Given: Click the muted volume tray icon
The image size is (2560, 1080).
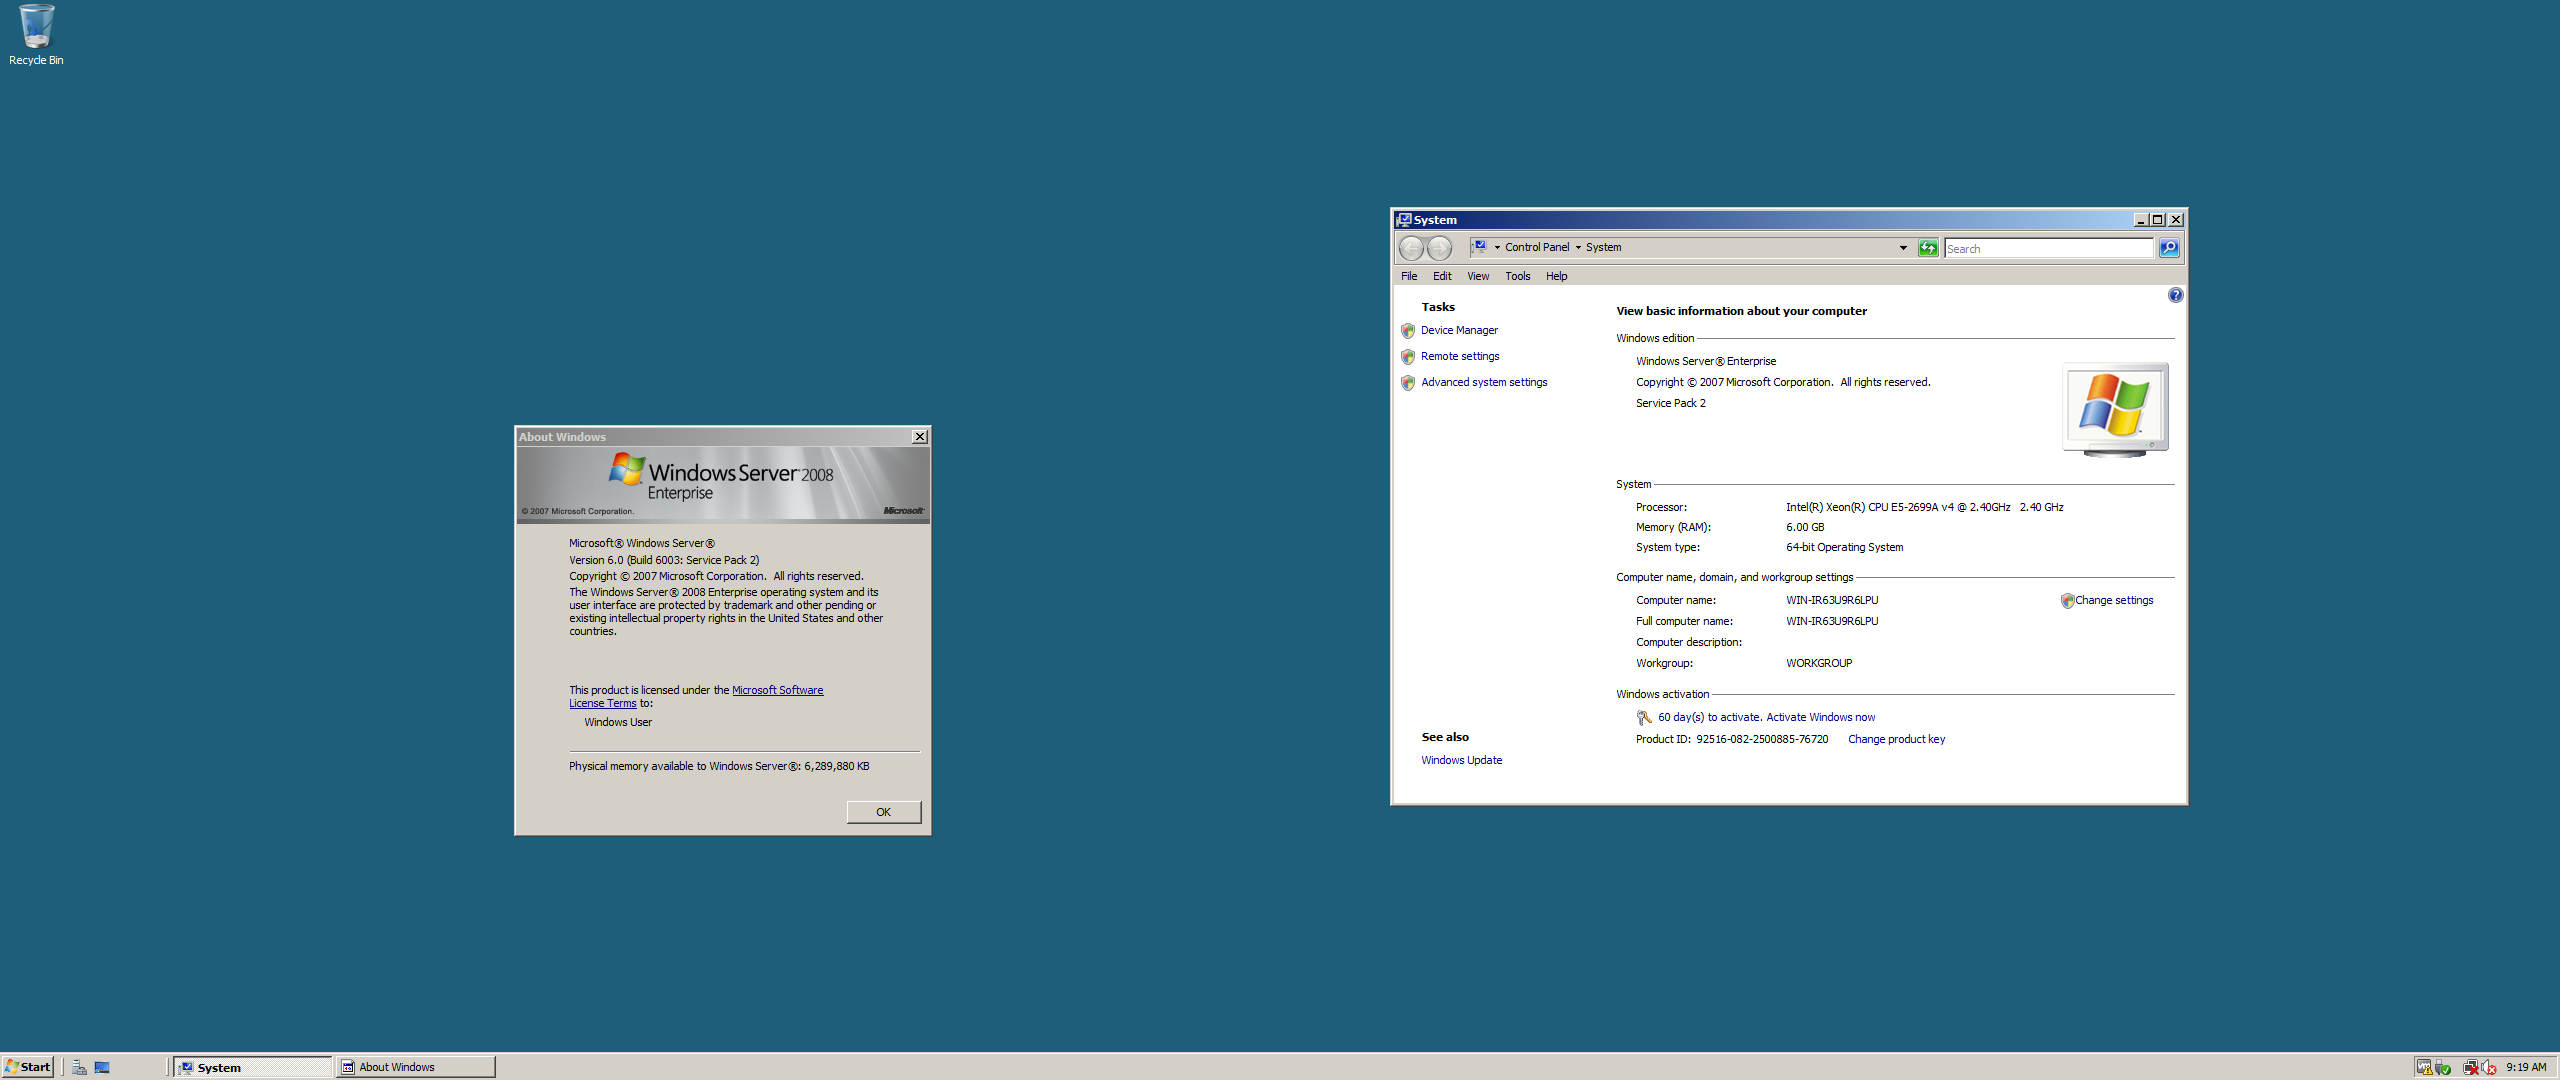Looking at the screenshot, I should 2488,1067.
